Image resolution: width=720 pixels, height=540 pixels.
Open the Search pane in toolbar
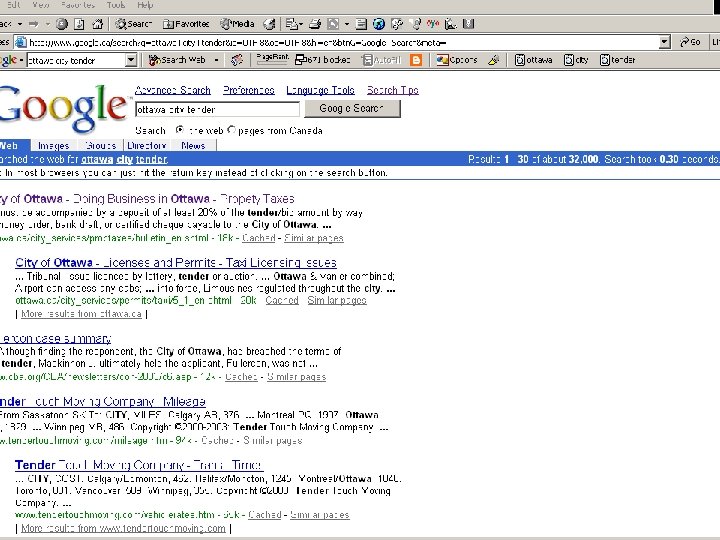(x=134, y=24)
